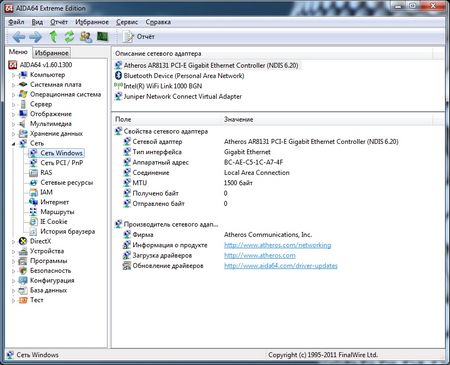Refresh using the green circular arrows icon

click(x=69, y=37)
